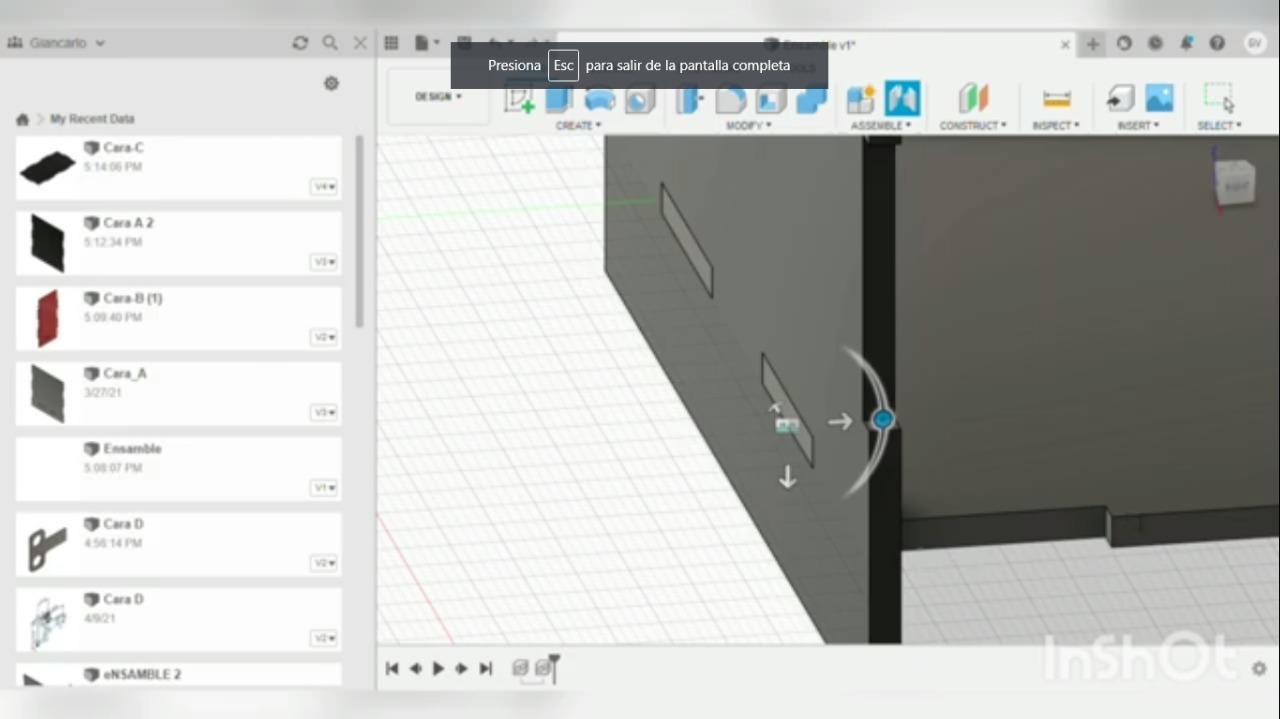Viewport: 1280px width, 719px height.
Task: Select the Hole tool
Action: (640, 99)
